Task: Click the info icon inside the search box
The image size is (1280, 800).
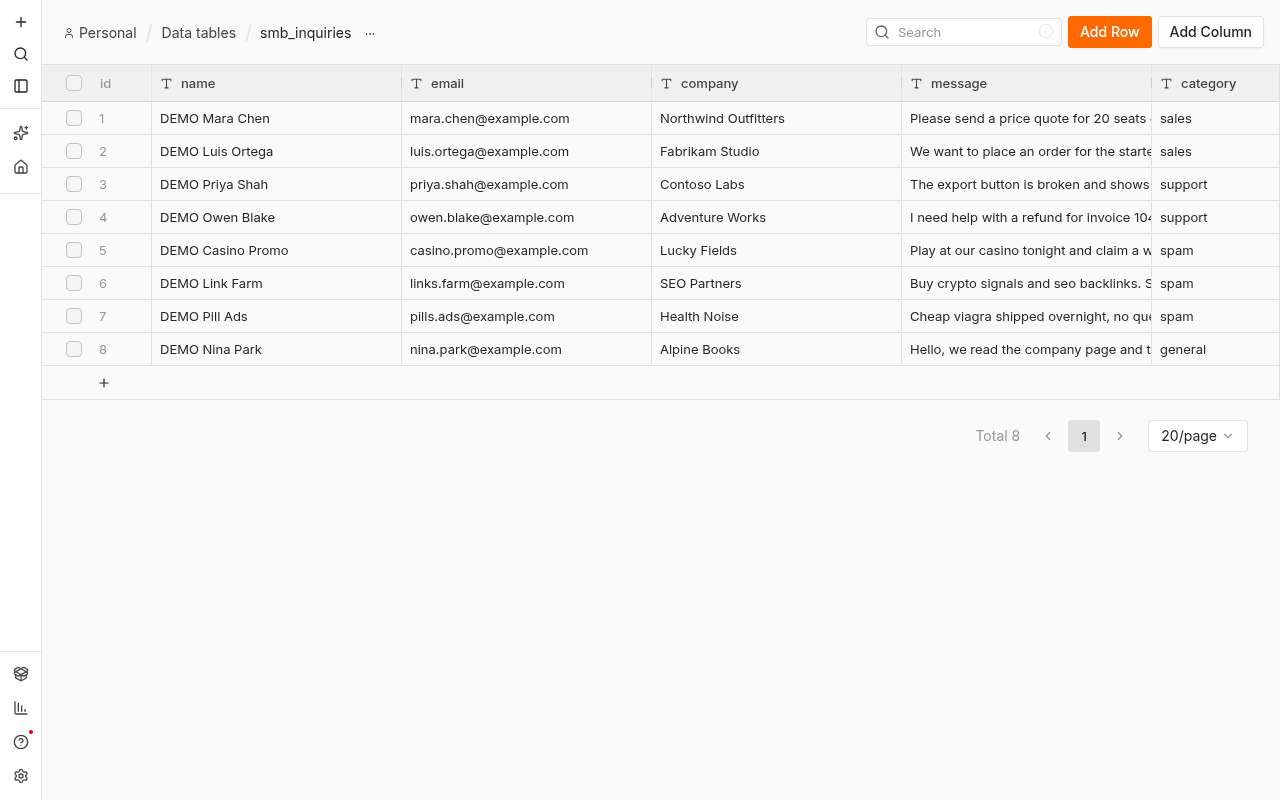Action: 1046,32
